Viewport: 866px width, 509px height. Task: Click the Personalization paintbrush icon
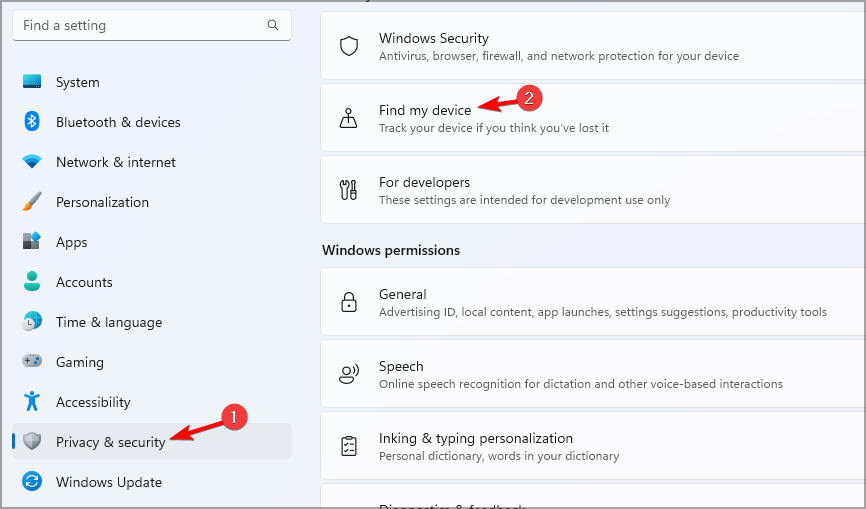point(32,202)
